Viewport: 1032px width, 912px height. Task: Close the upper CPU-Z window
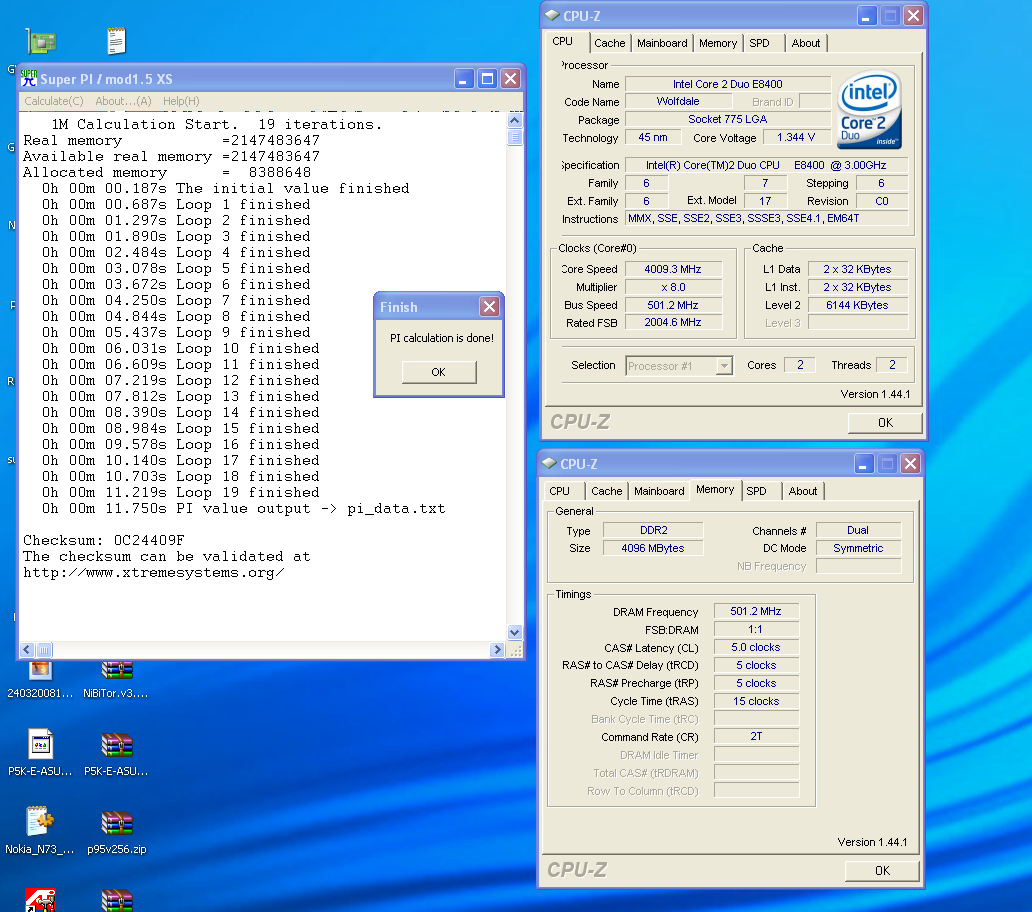pyautogui.click(x=913, y=15)
